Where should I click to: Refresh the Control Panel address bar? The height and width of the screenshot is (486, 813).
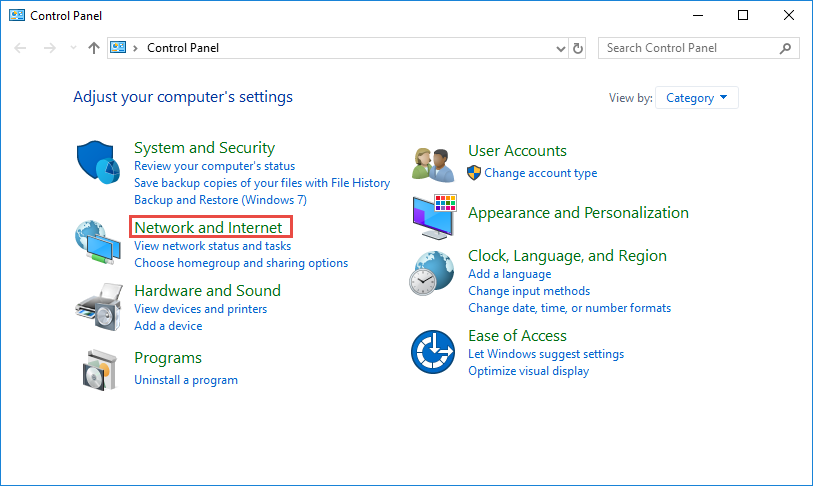click(x=578, y=48)
